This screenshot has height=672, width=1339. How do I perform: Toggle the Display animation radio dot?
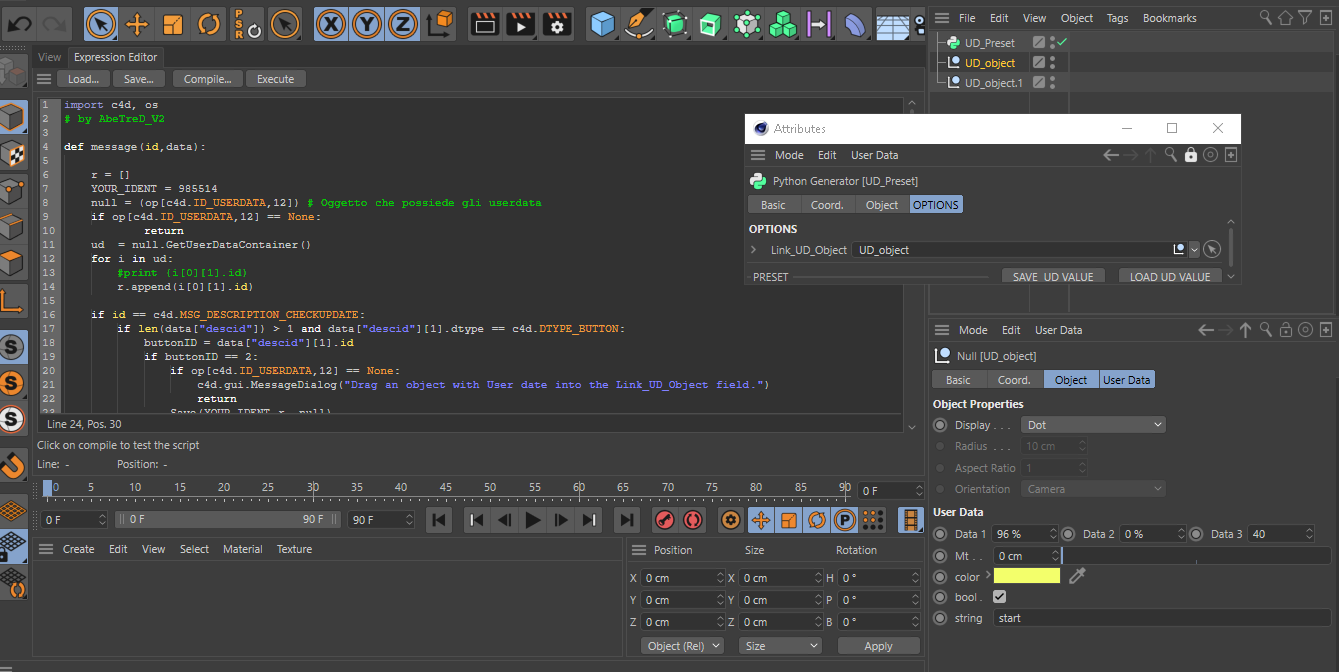click(940, 425)
